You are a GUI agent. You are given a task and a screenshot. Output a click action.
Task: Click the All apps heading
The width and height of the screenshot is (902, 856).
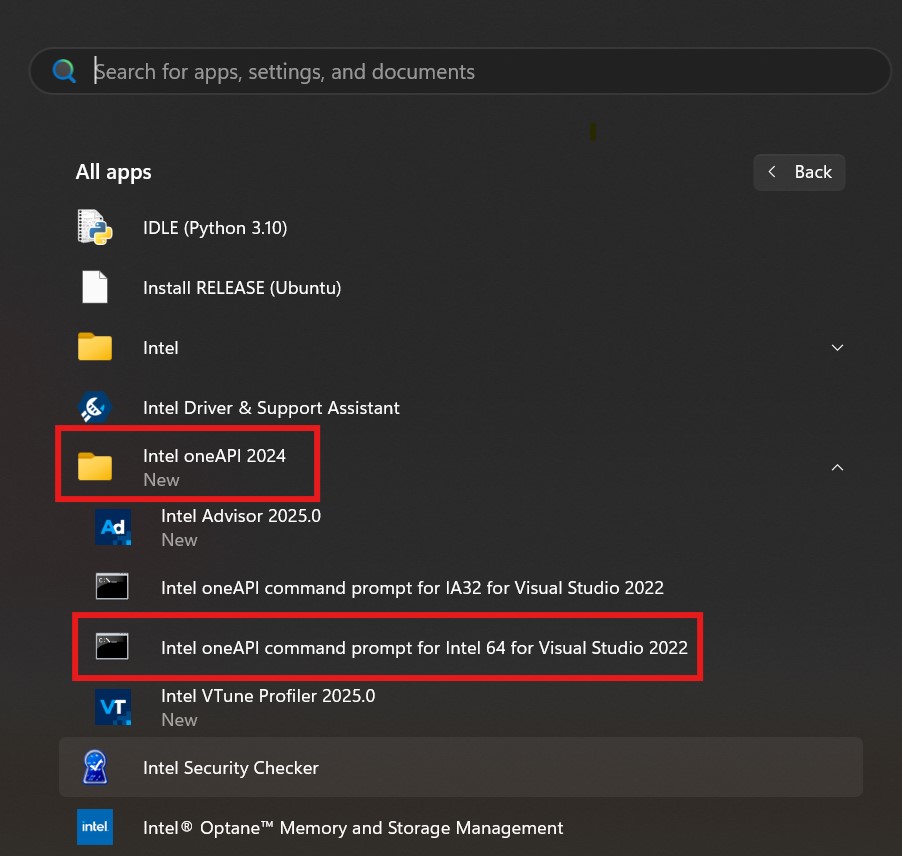click(x=114, y=172)
